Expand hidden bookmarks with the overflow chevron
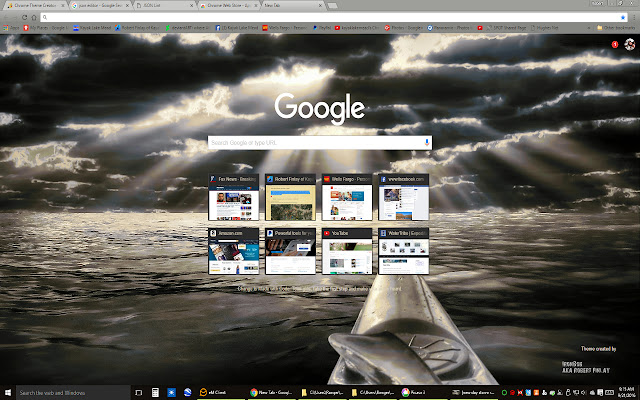 tap(589, 28)
